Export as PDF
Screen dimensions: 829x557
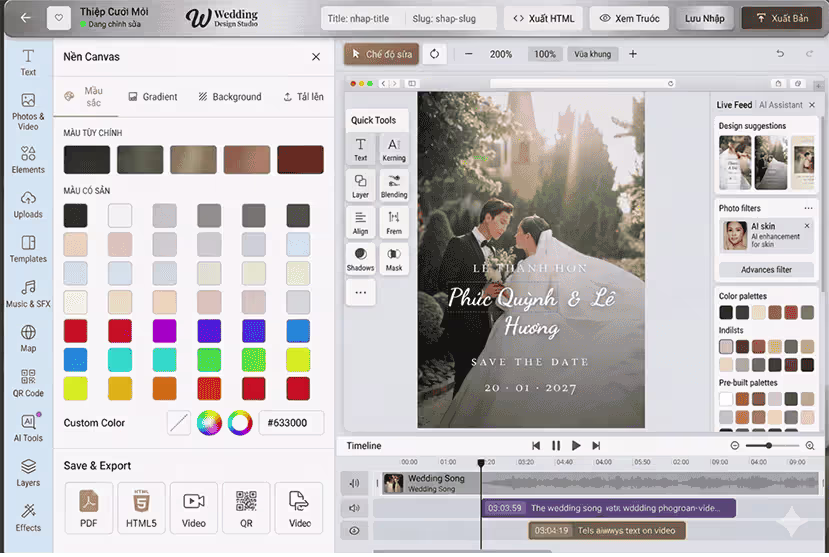89,508
